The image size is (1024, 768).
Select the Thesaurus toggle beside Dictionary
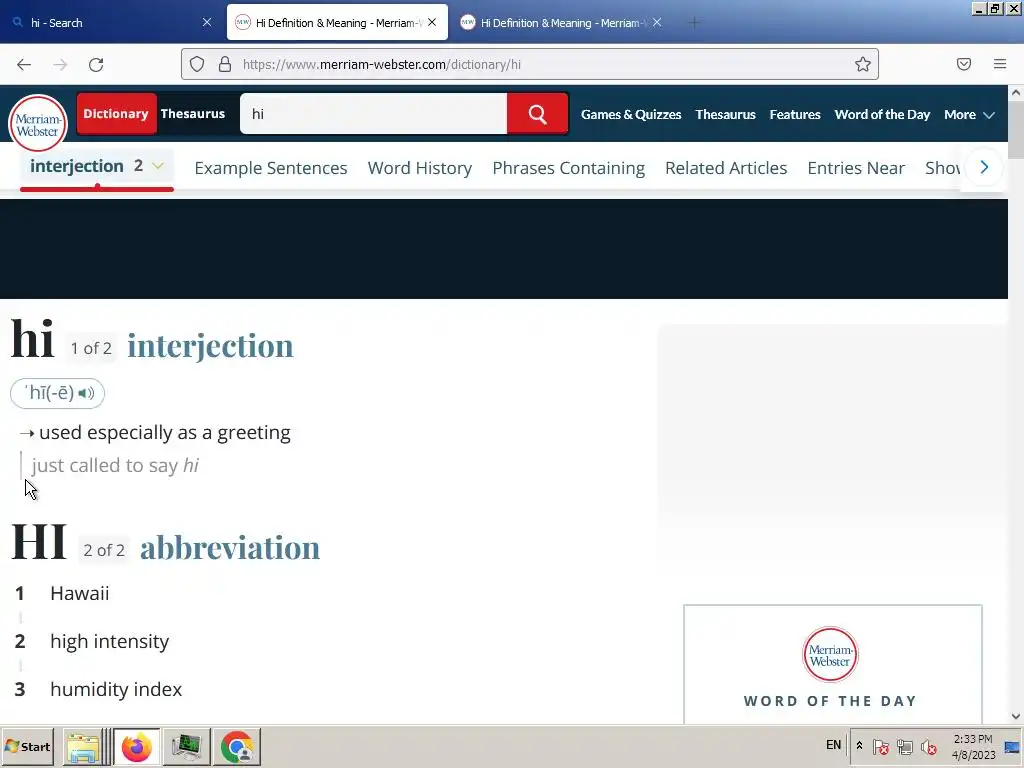coord(193,114)
